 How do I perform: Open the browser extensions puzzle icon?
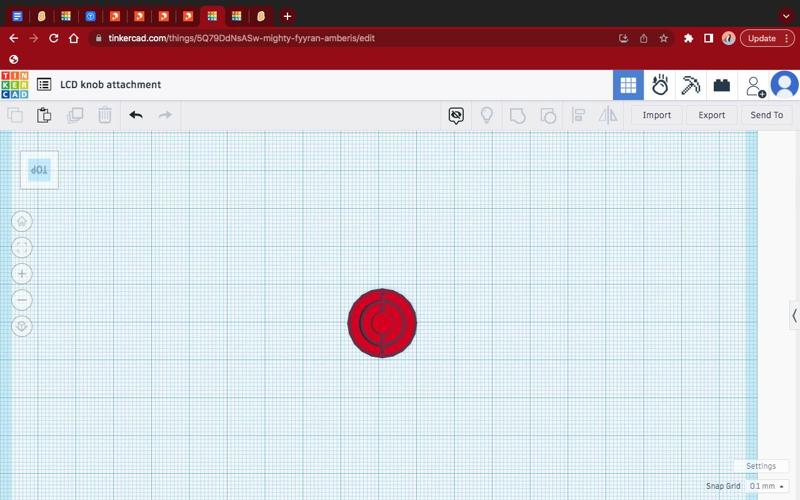click(688, 38)
